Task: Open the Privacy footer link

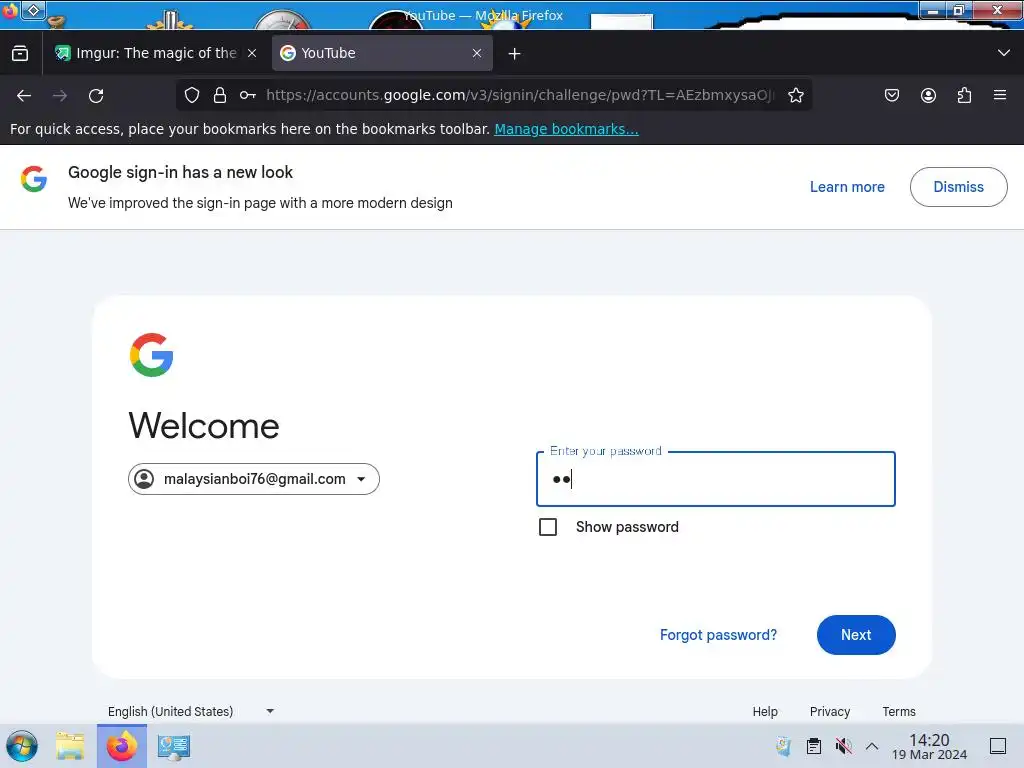Action: click(x=829, y=711)
